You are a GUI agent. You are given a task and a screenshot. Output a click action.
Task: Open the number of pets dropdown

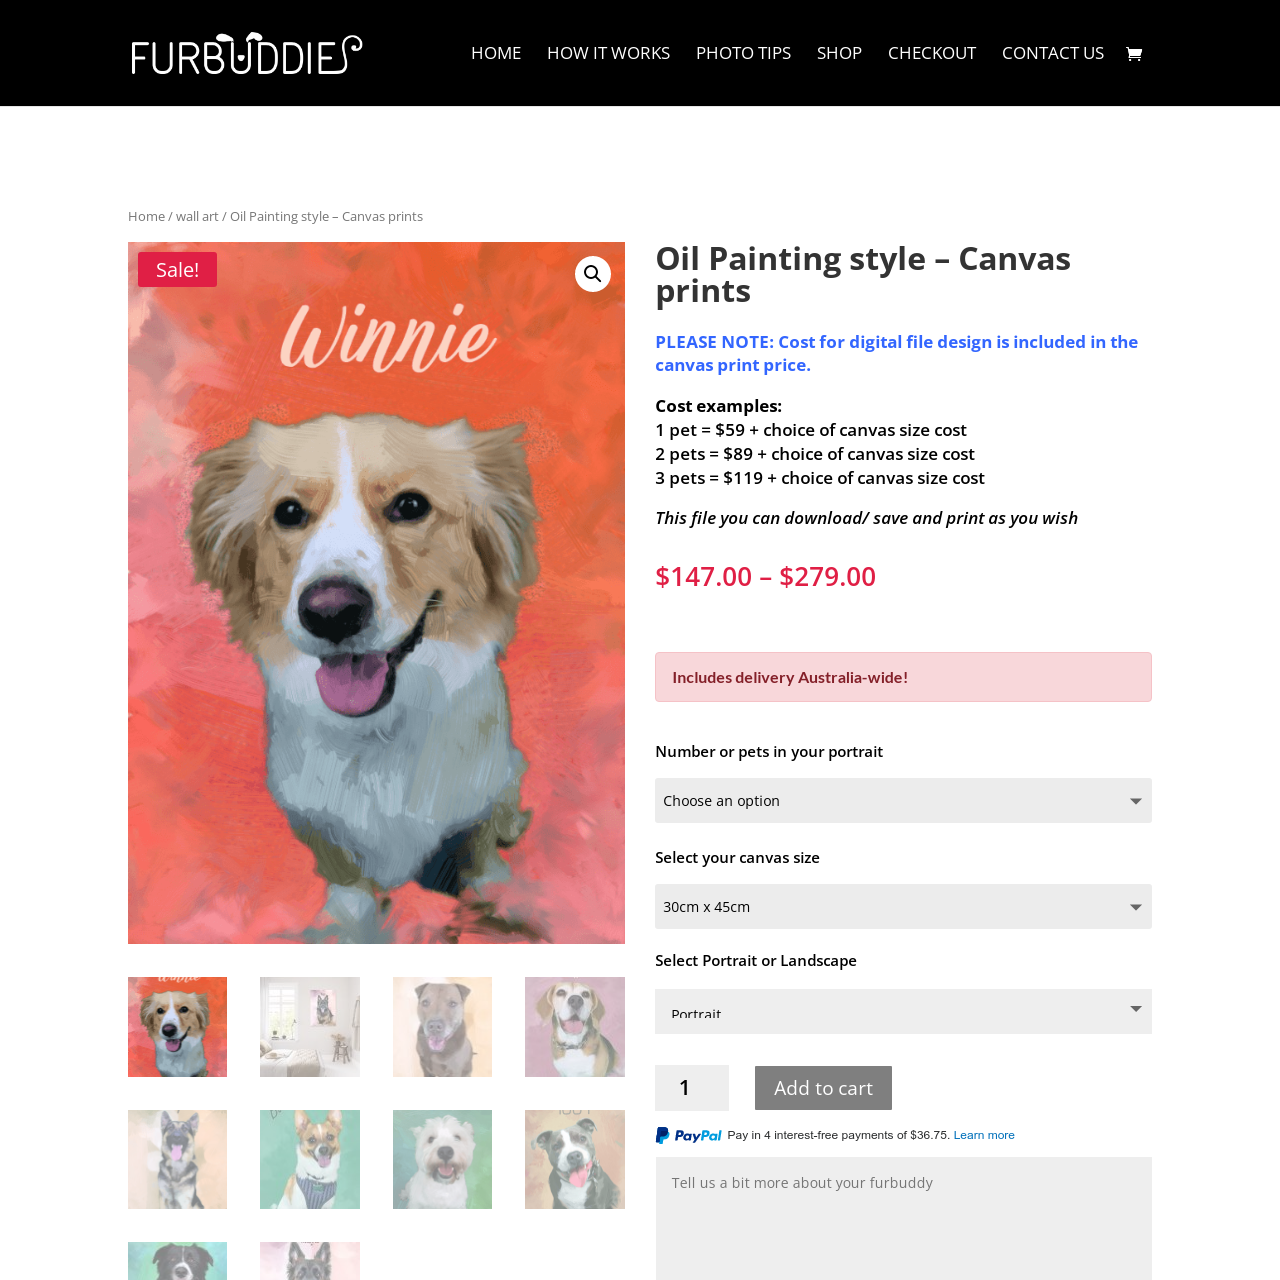coord(903,801)
